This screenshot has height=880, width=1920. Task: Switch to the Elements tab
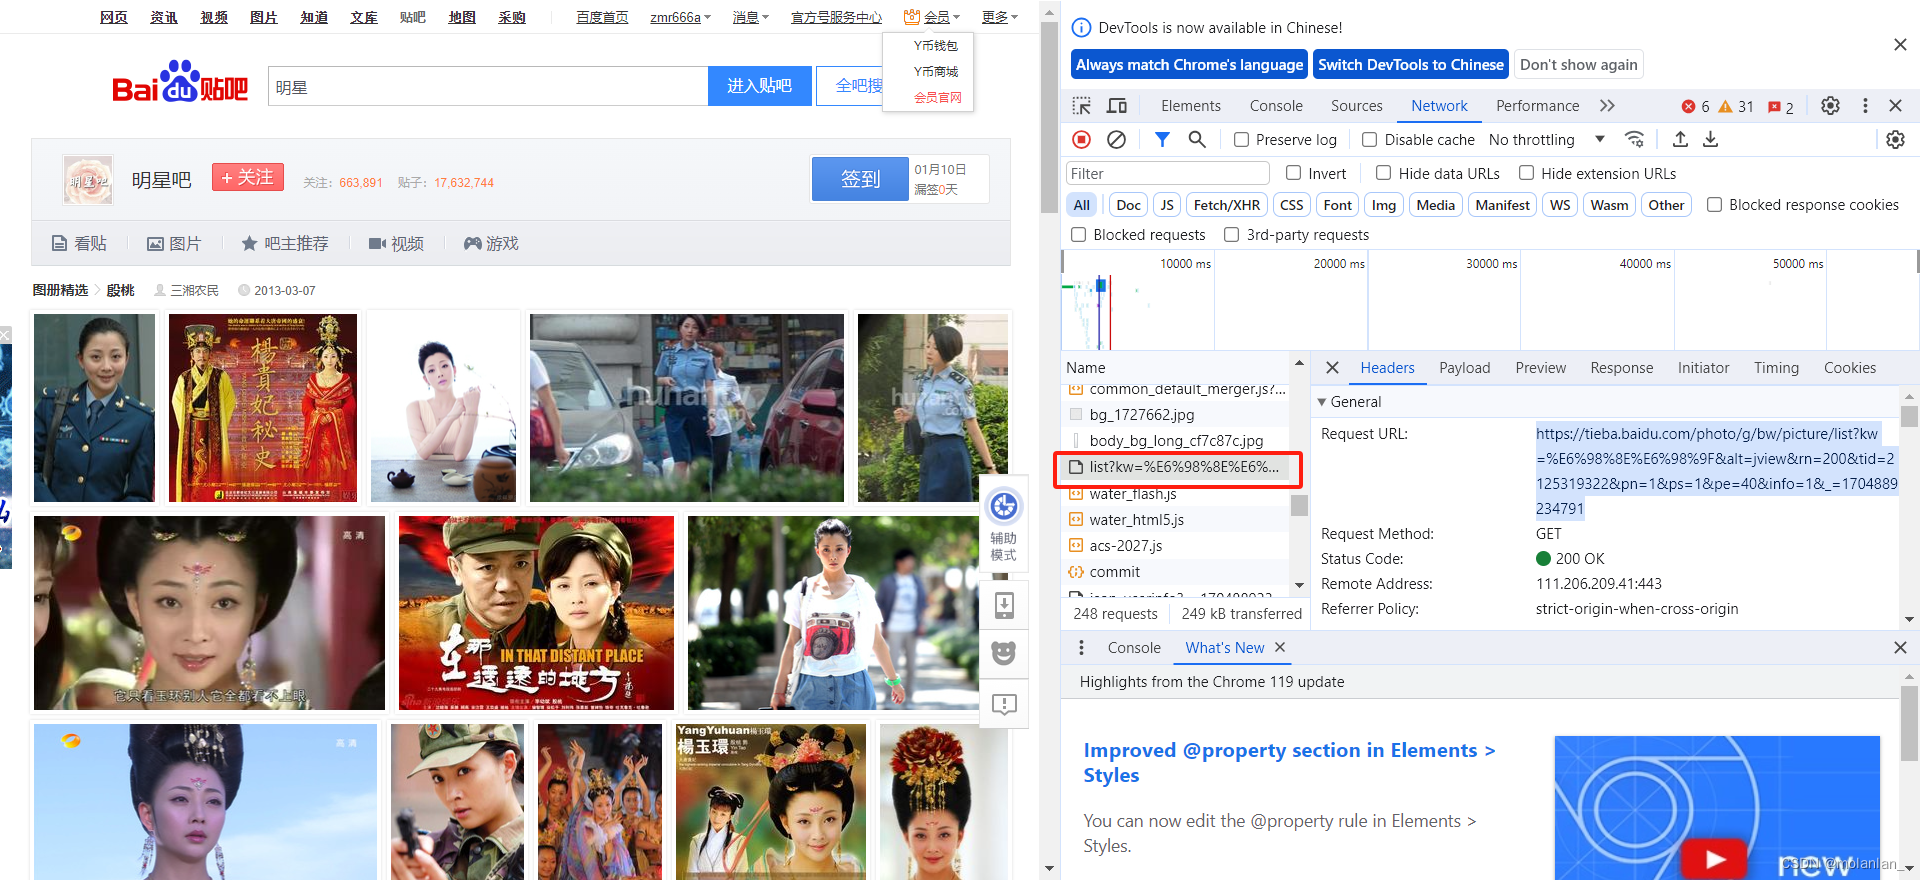coord(1190,106)
